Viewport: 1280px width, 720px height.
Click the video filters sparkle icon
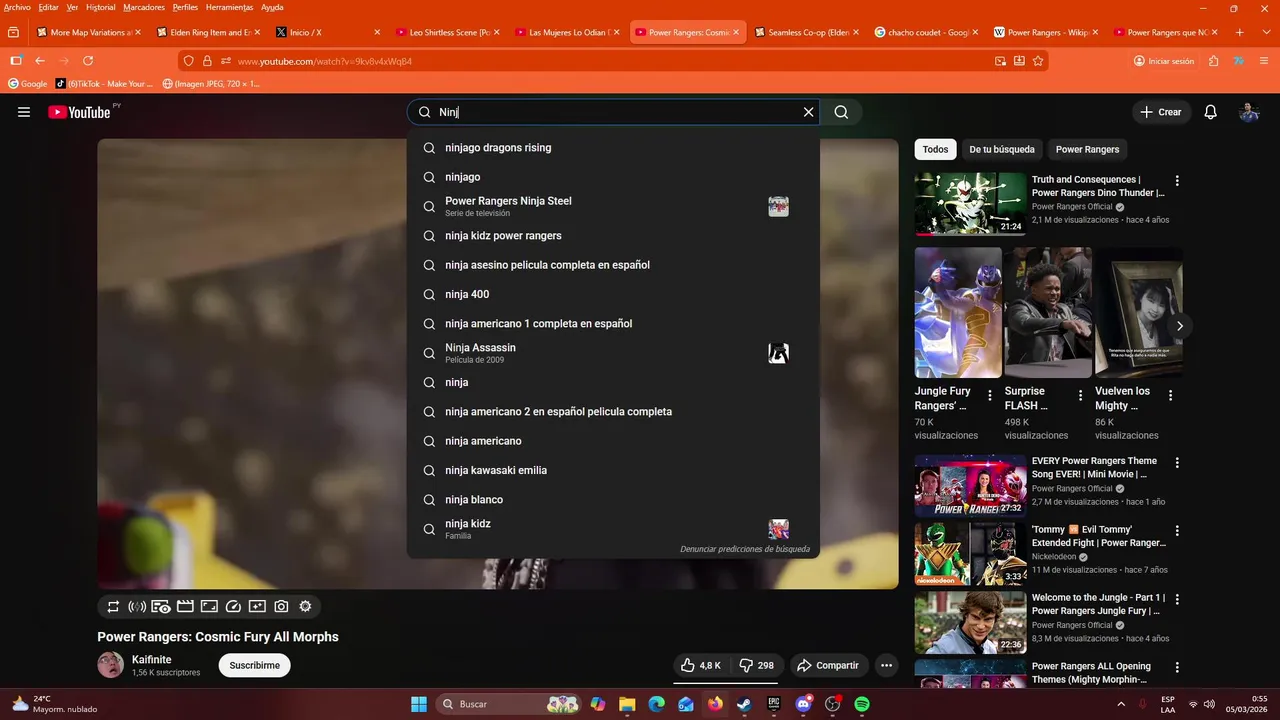[257, 606]
